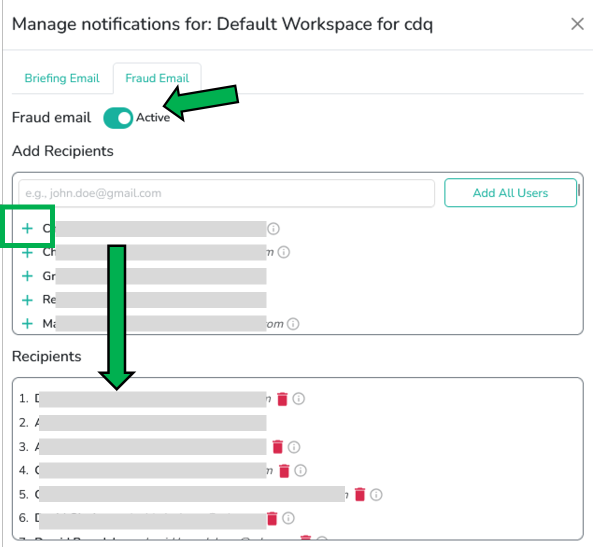This screenshot has height=547, width=593.
Task: Click the Add All Users button
Action: tap(510, 193)
